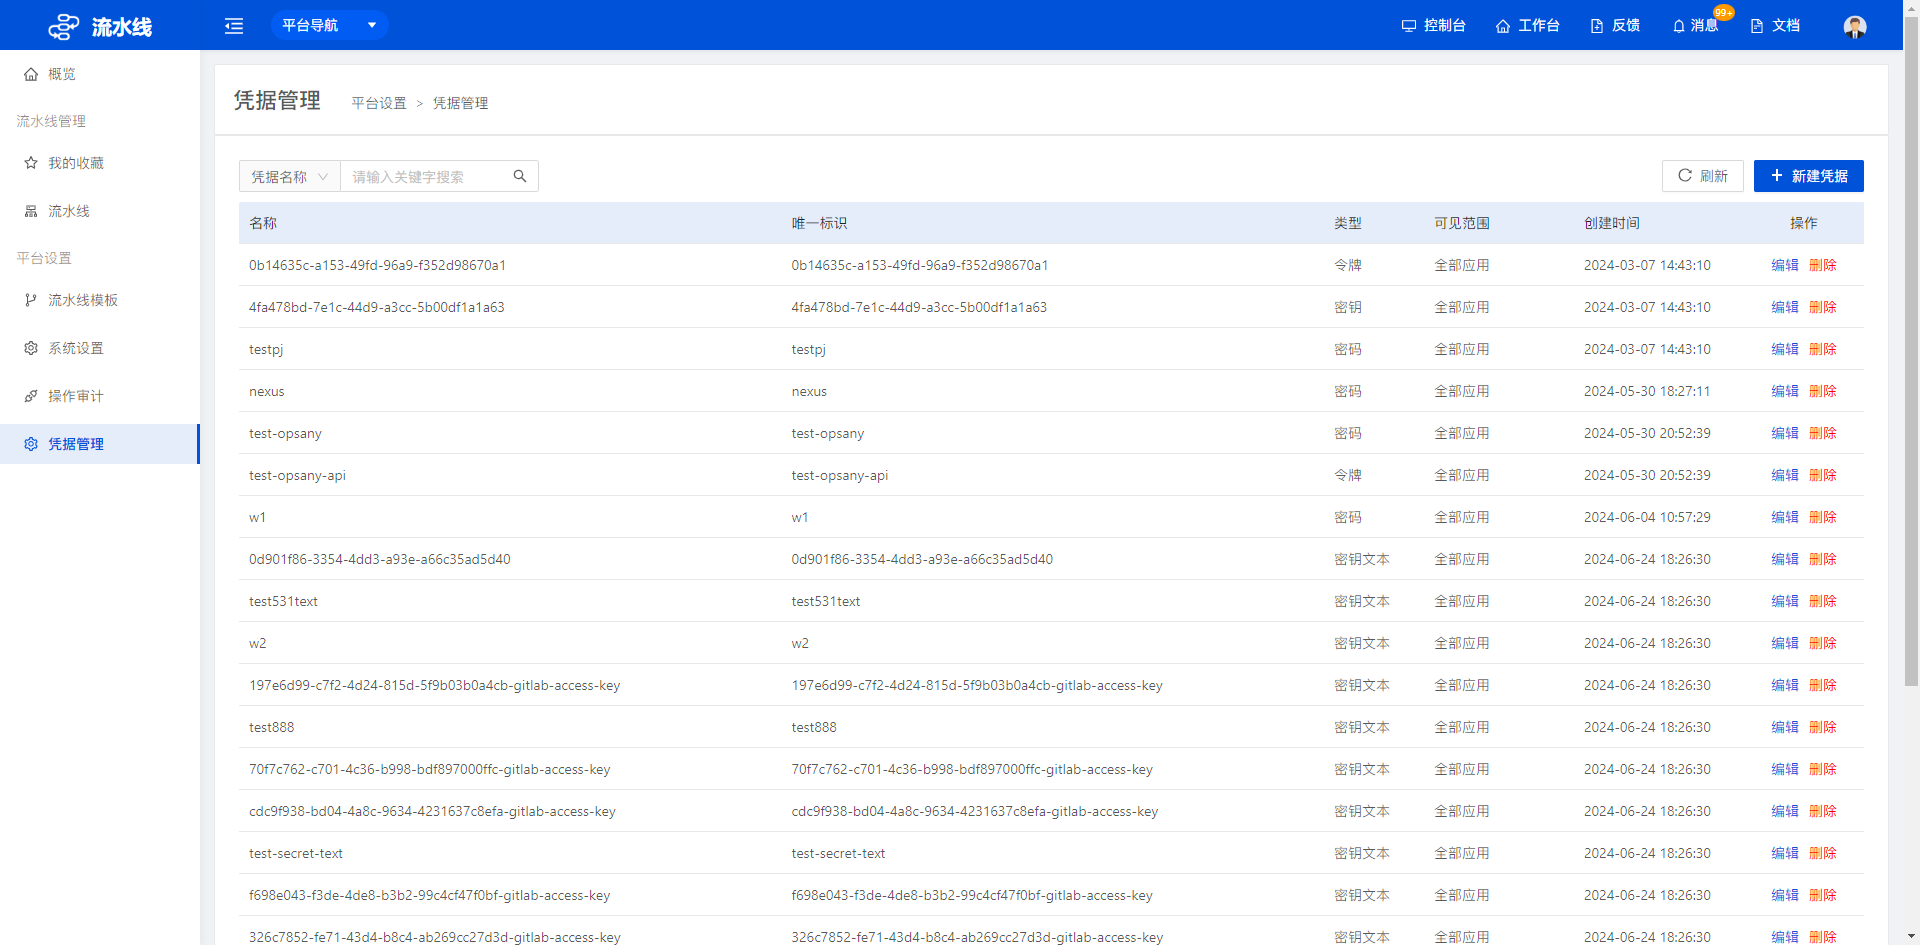Click the 令牌 type cell in test-opsany-api row
Screen dimensions: 1920x945
1348,475
